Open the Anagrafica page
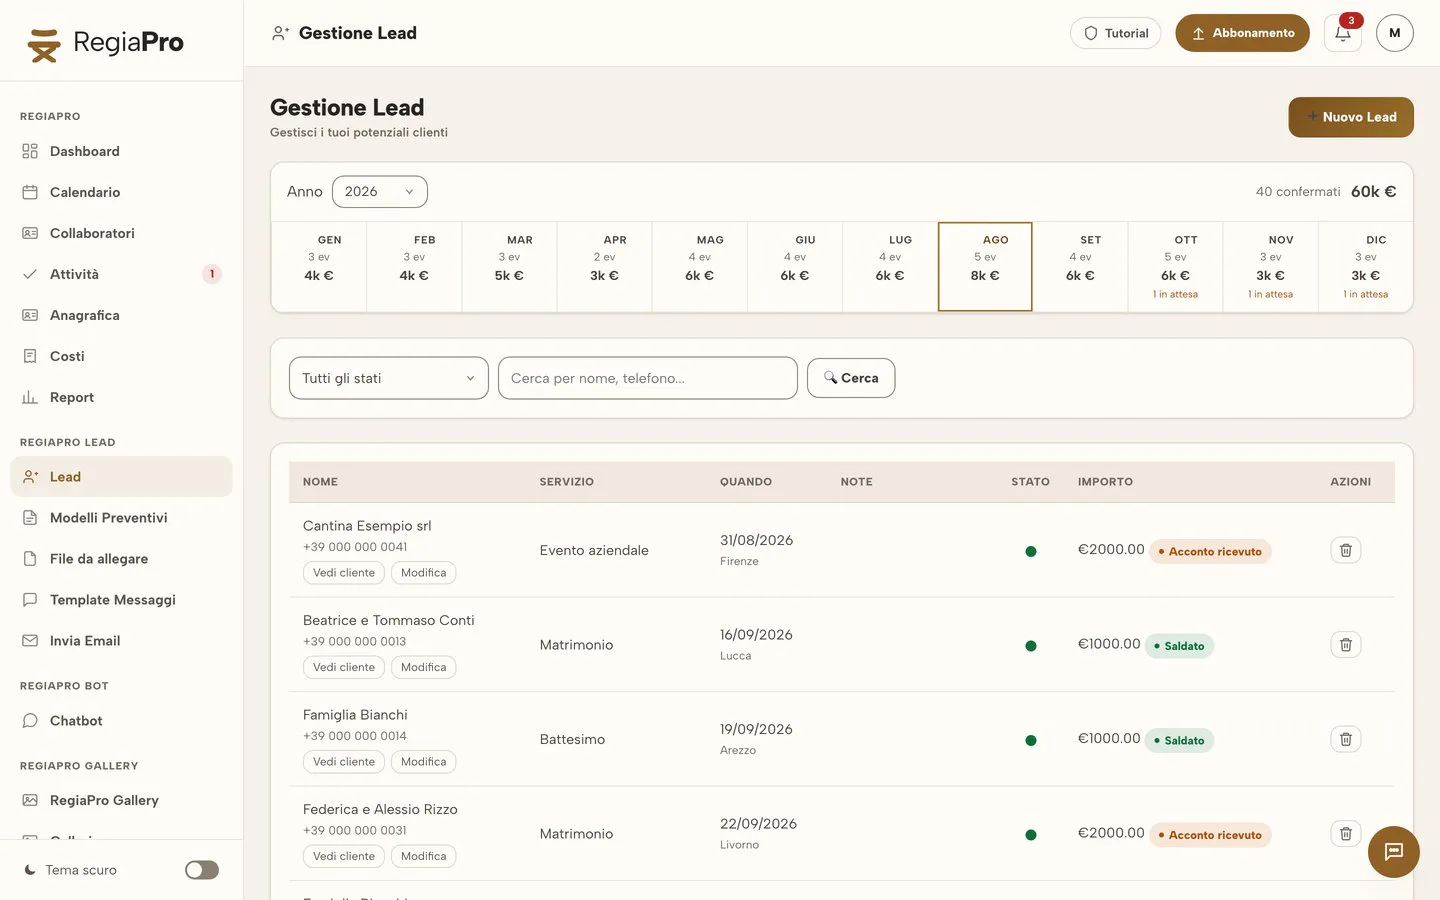 (121, 315)
